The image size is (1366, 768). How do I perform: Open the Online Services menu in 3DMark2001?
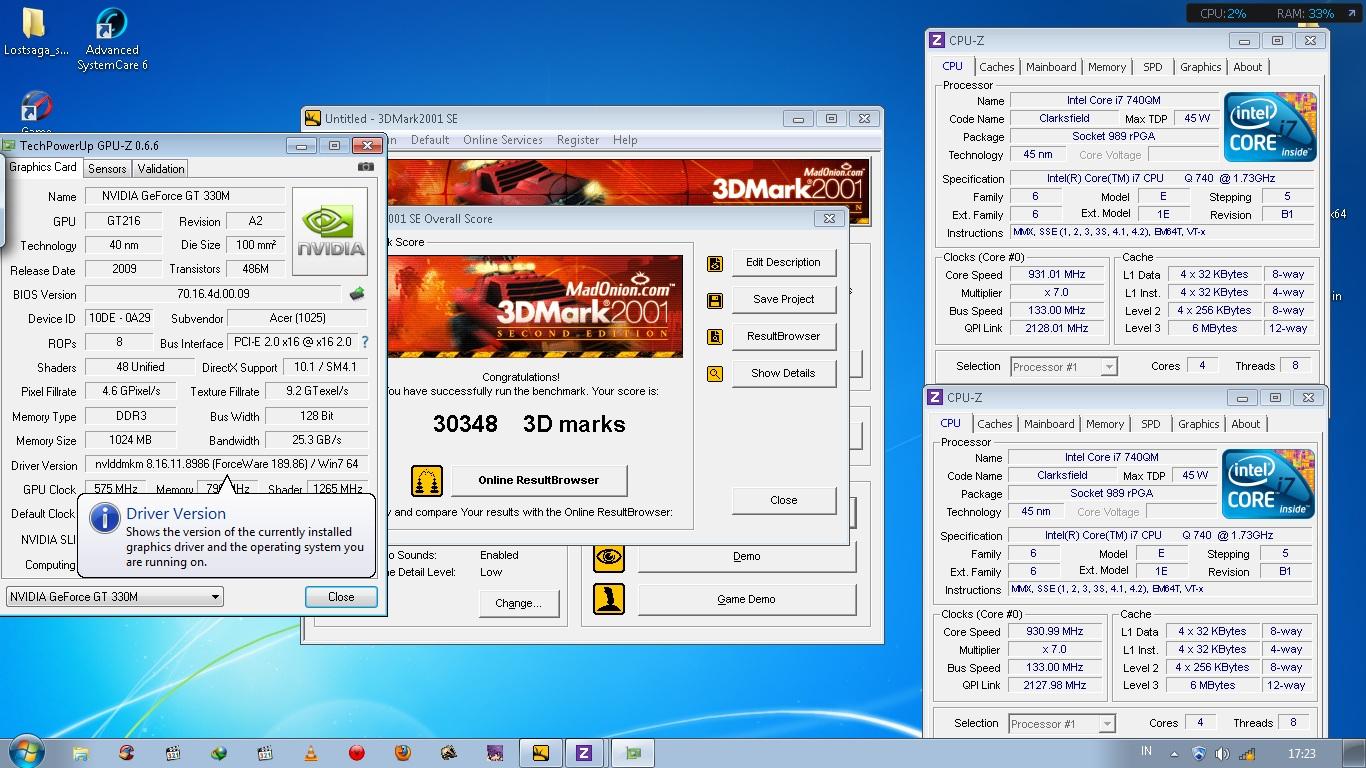tap(503, 140)
